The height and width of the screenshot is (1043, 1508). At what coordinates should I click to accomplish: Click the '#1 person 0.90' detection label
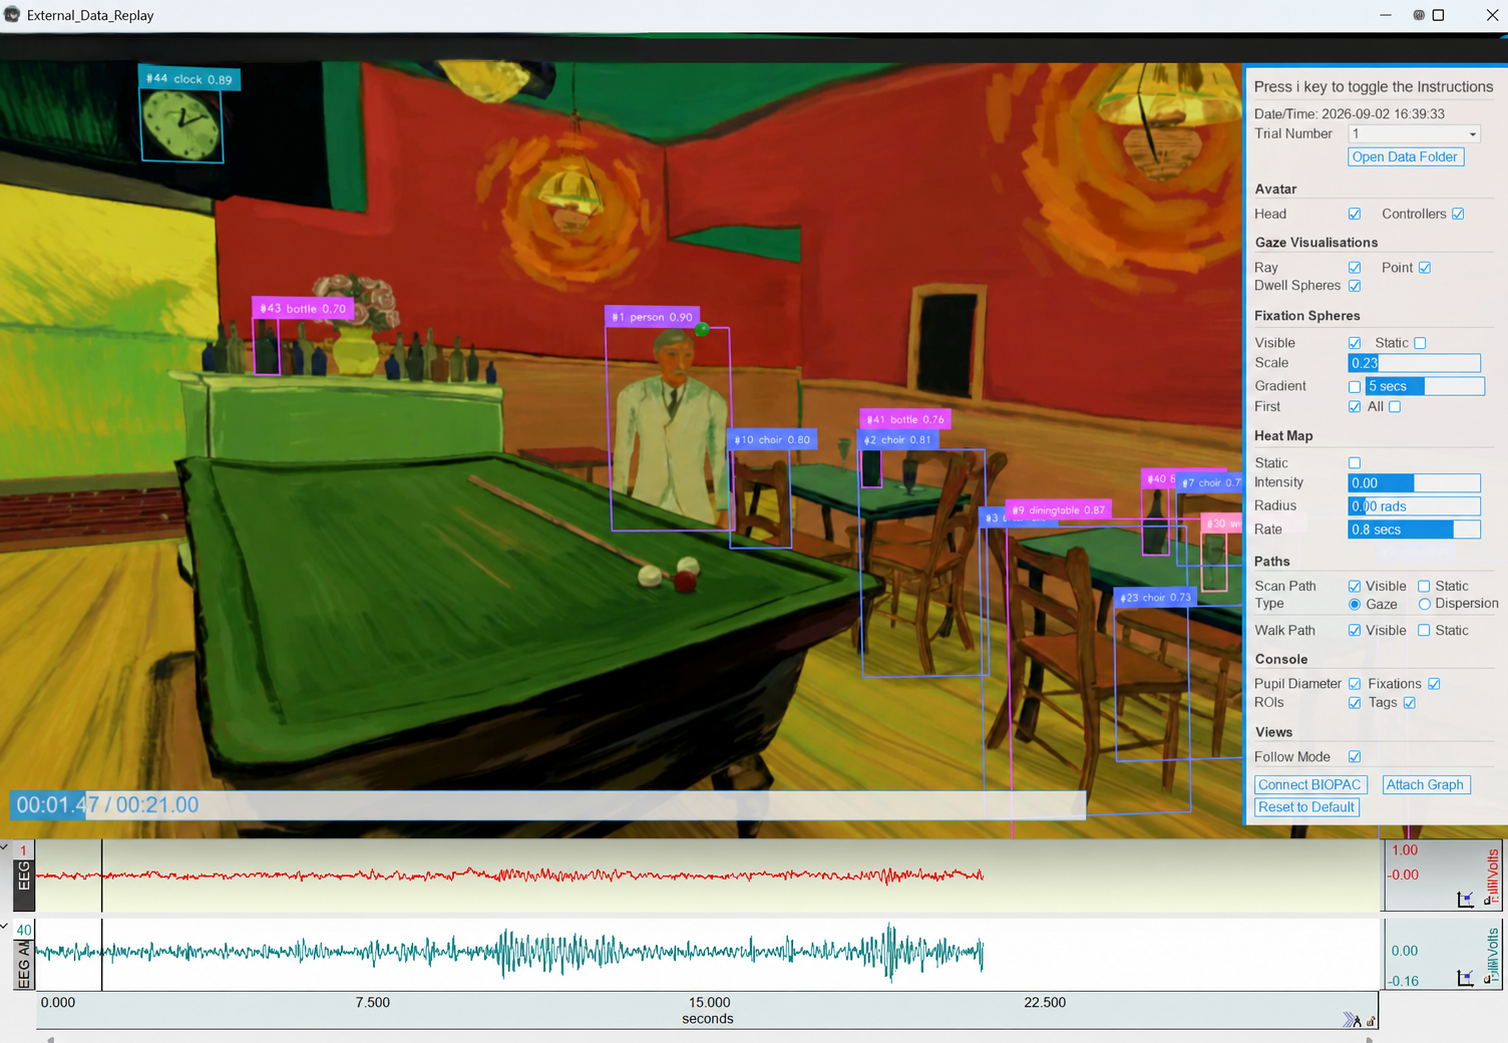pyautogui.click(x=652, y=317)
